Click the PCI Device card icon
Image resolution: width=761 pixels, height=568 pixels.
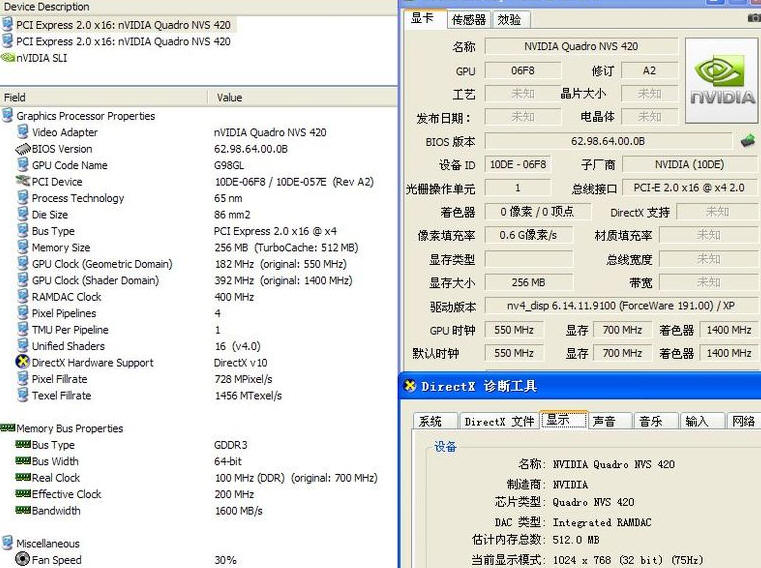pyautogui.click(x=23, y=181)
